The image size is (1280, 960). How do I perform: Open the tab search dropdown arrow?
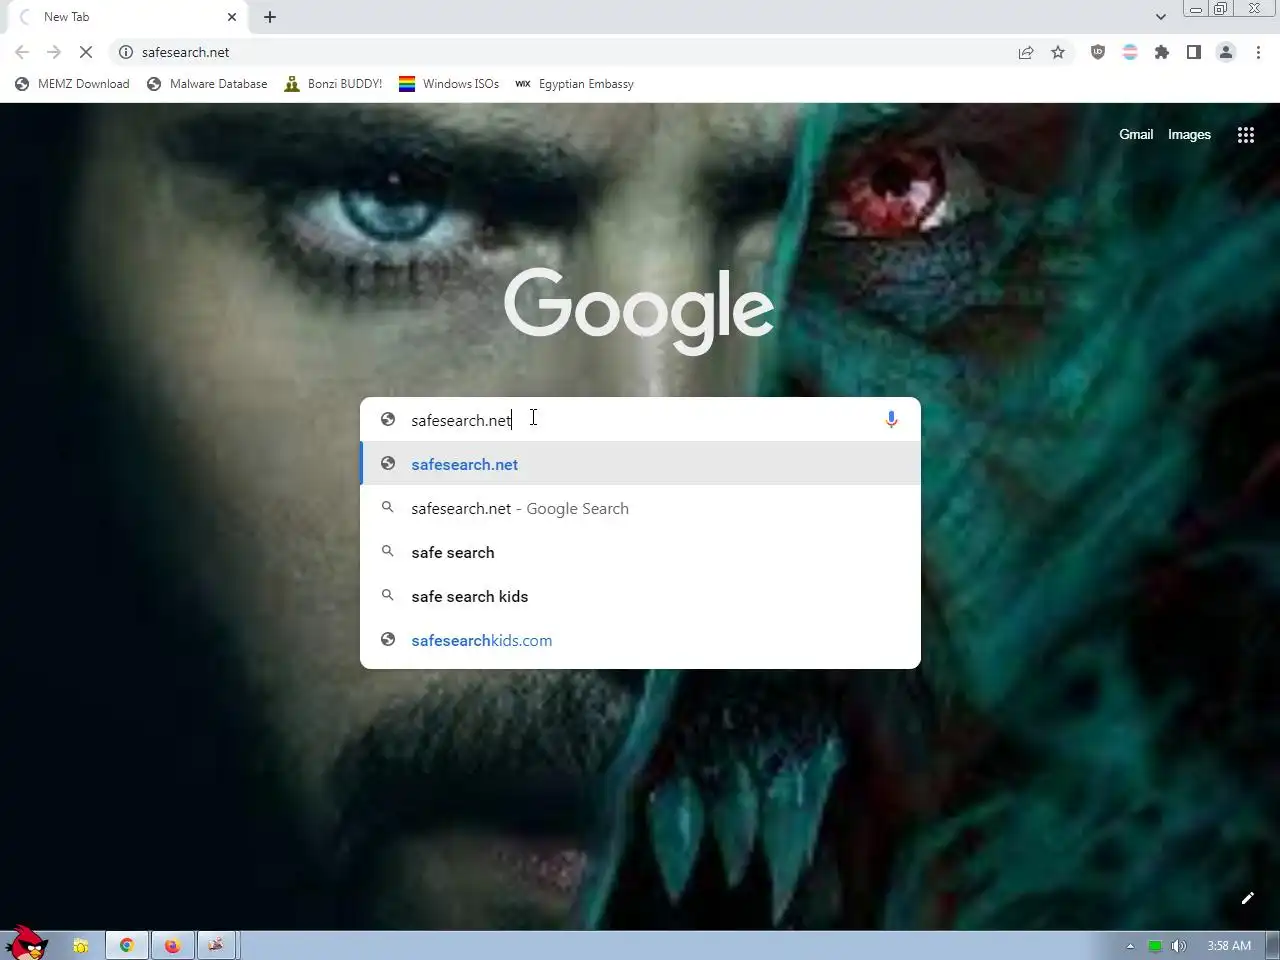(x=1160, y=17)
